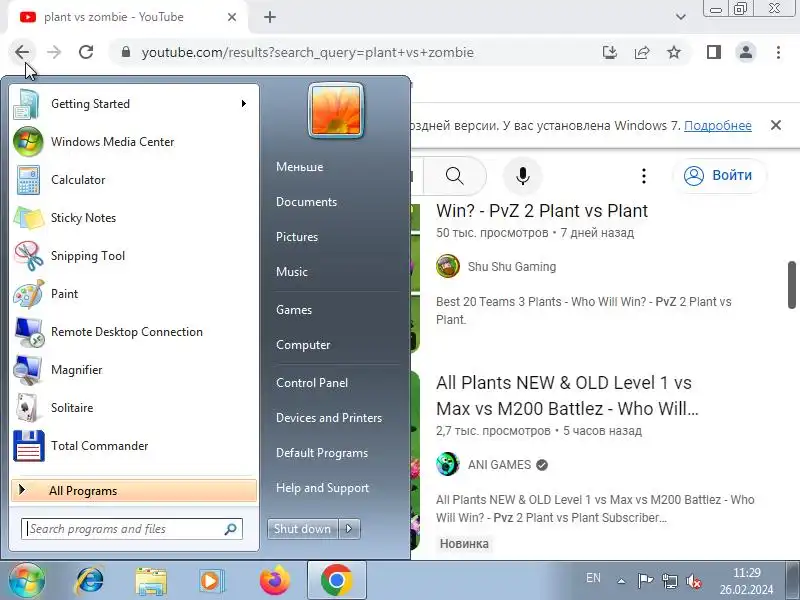Expand All Programs list
Image resolution: width=800 pixels, height=600 pixels.
pyautogui.click(x=134, y=491)
